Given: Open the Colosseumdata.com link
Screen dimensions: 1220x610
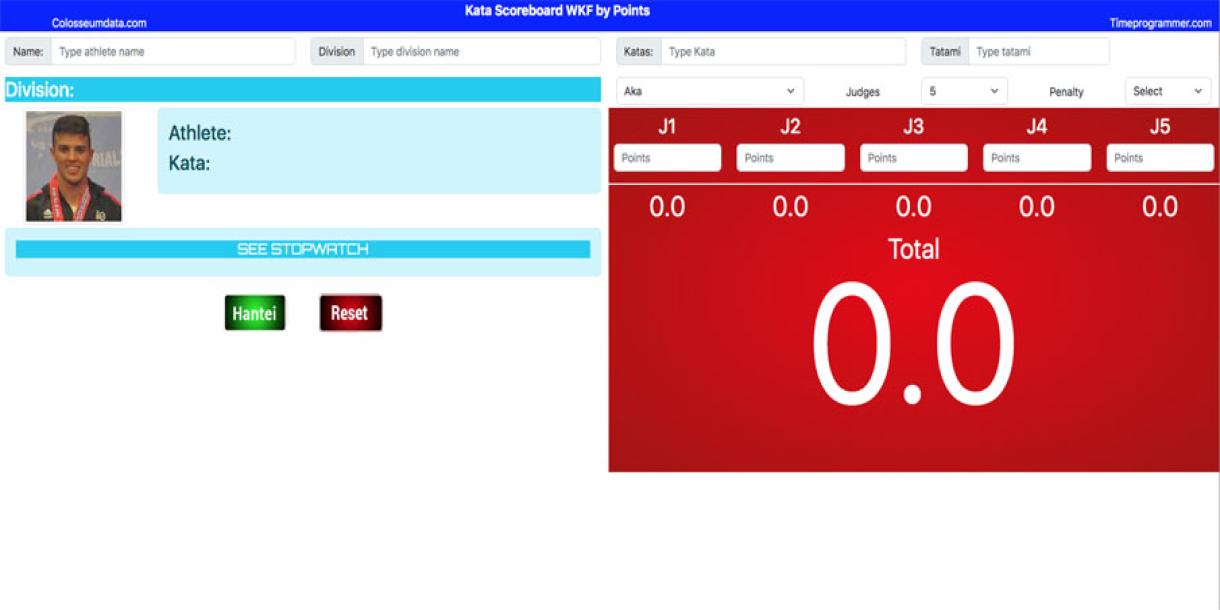Looking at the screenshot, I should pos(99,23).
